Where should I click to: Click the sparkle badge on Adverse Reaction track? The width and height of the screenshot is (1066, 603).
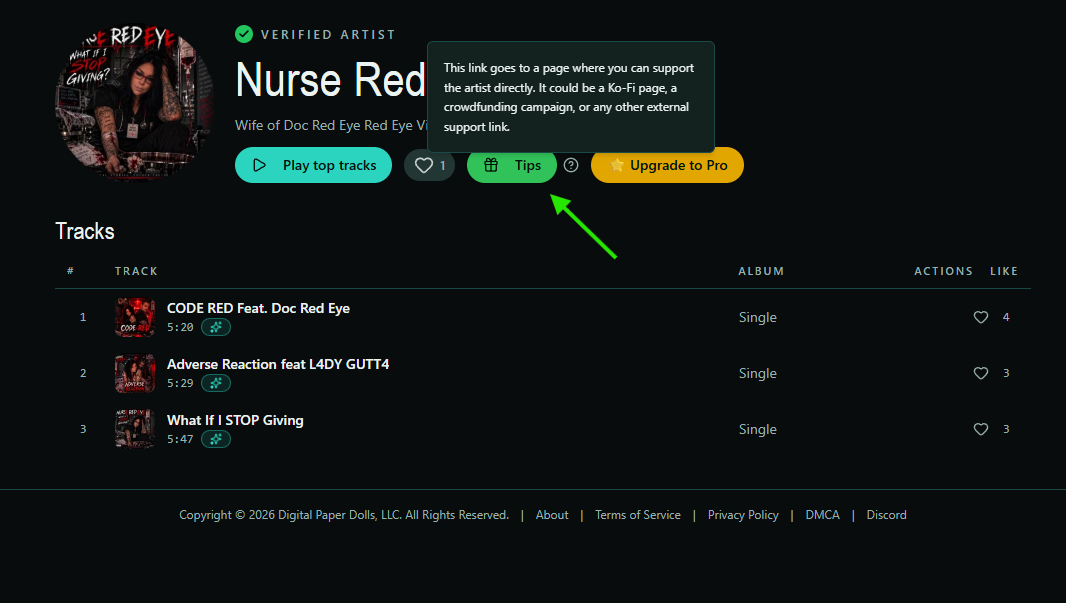tap(216, 383)
